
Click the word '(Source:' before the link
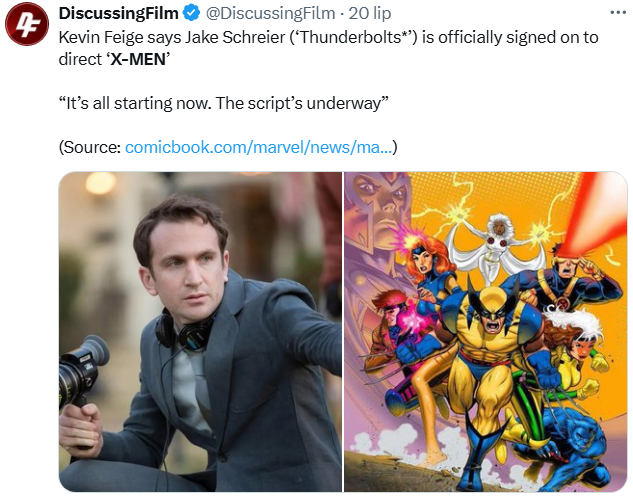point(90,147)
